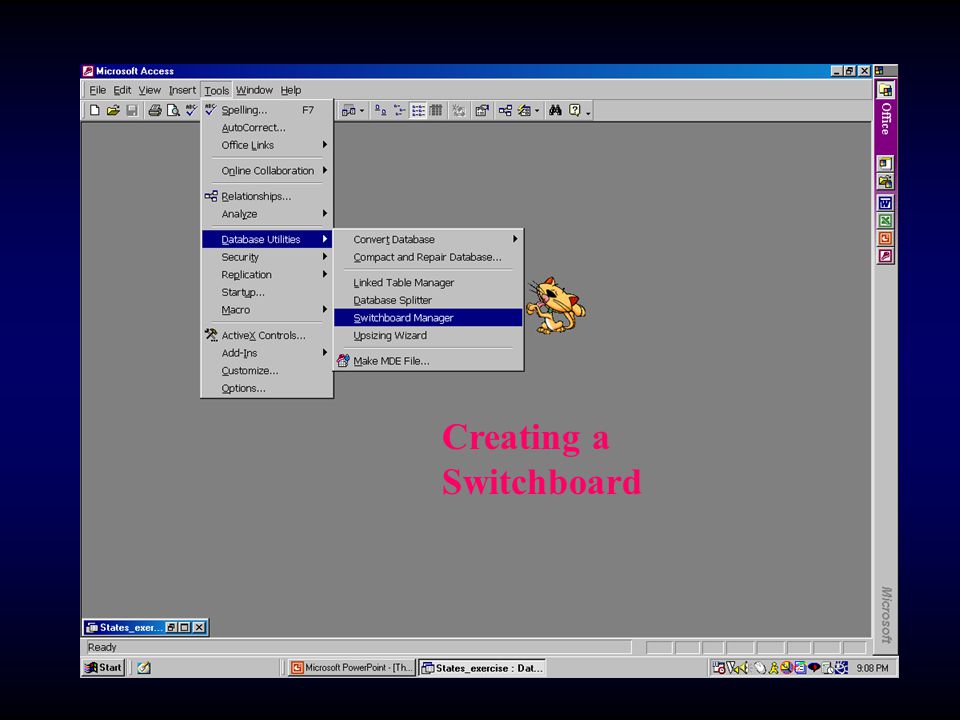Click the Excel icon on Office shortcut bar

tap(885, 220)
